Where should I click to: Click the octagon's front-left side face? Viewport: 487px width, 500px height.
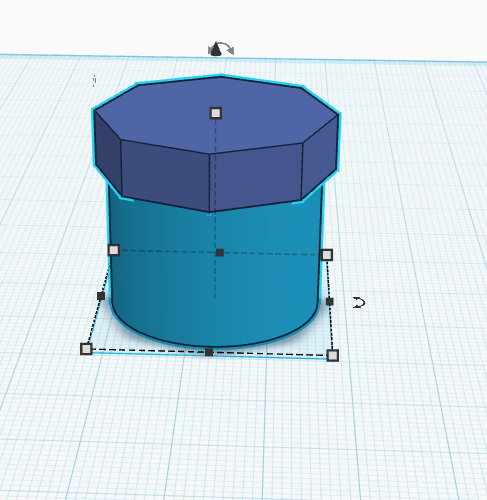point(165,175)
